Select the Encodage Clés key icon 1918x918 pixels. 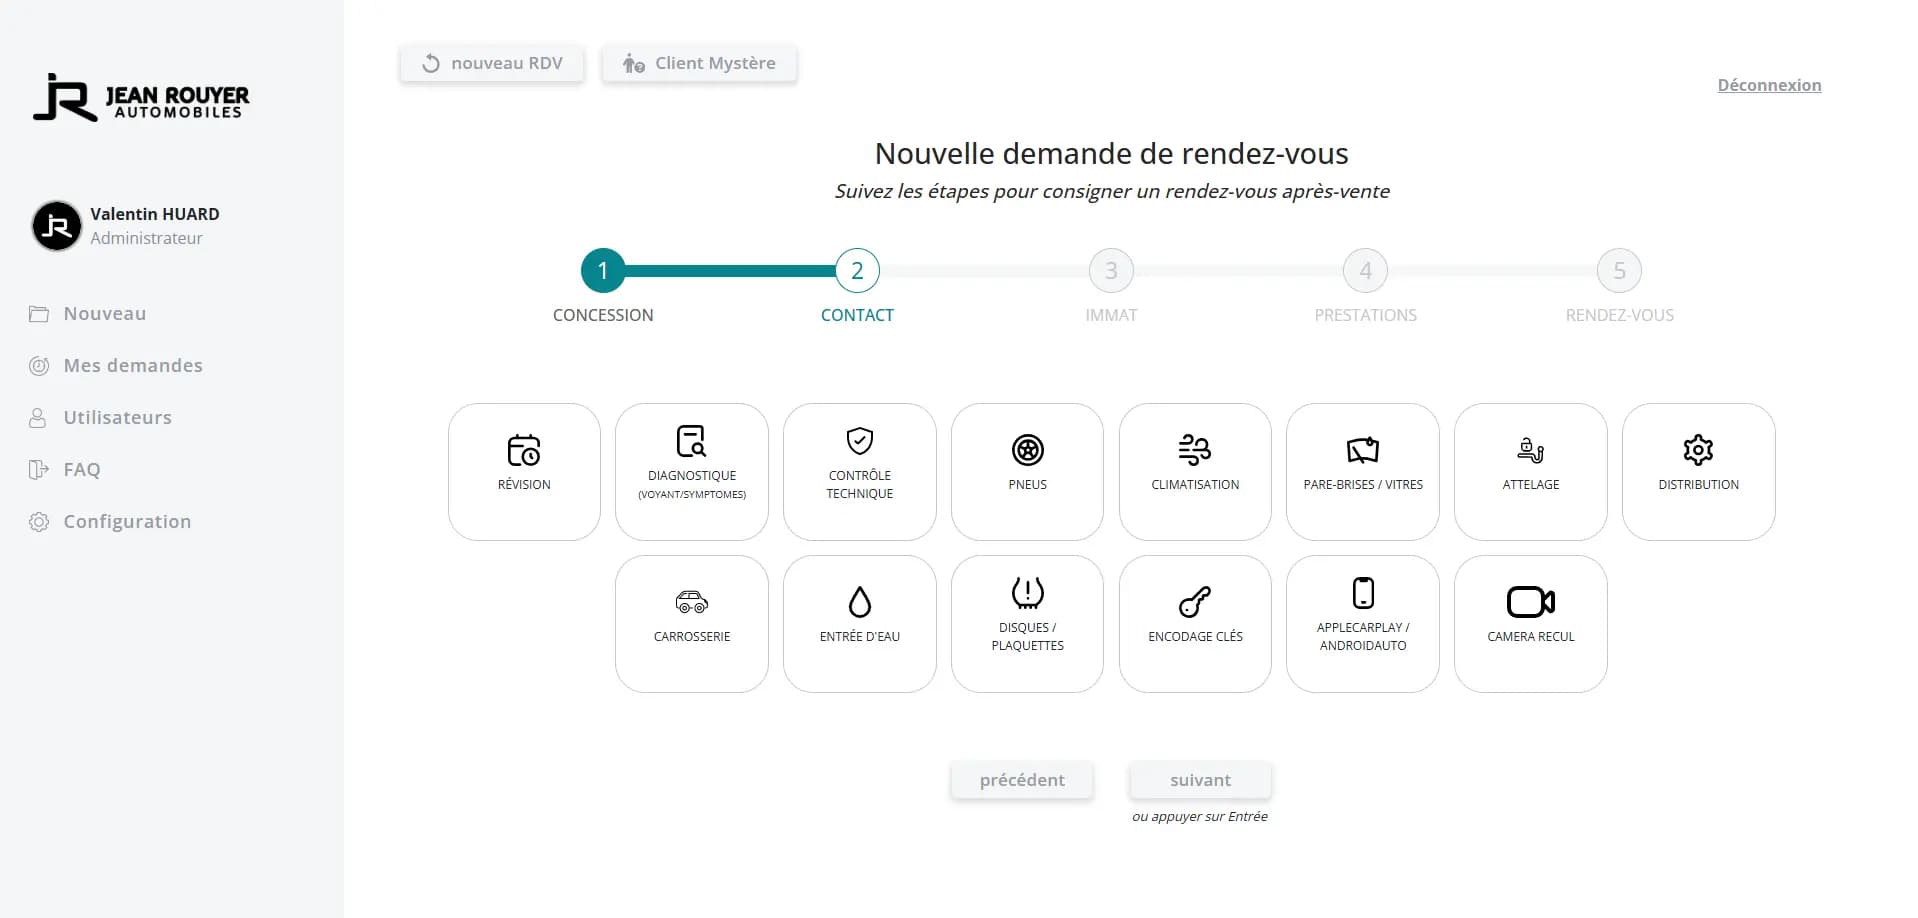(x=1194, y=602)
